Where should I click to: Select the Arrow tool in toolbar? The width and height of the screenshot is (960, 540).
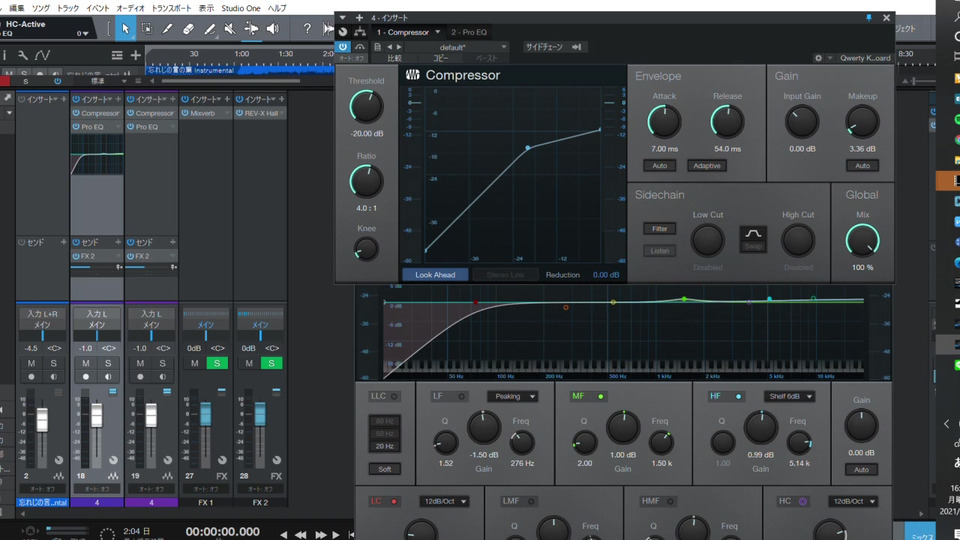126,29
